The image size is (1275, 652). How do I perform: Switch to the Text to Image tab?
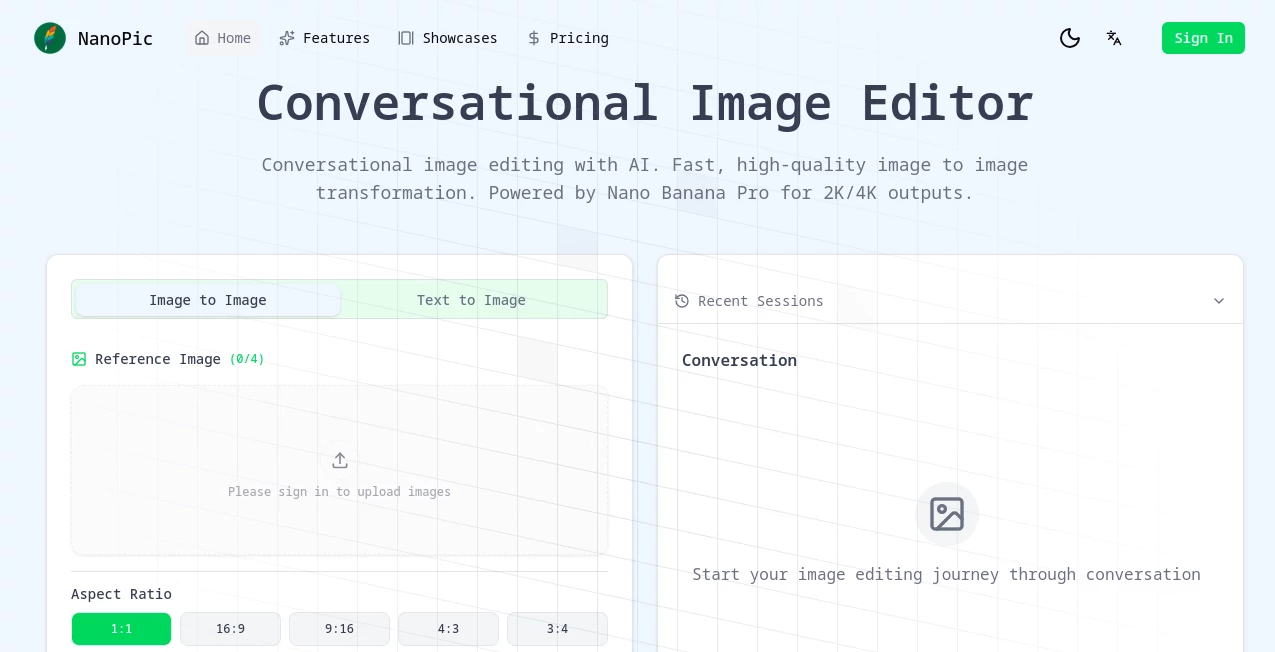471,300
